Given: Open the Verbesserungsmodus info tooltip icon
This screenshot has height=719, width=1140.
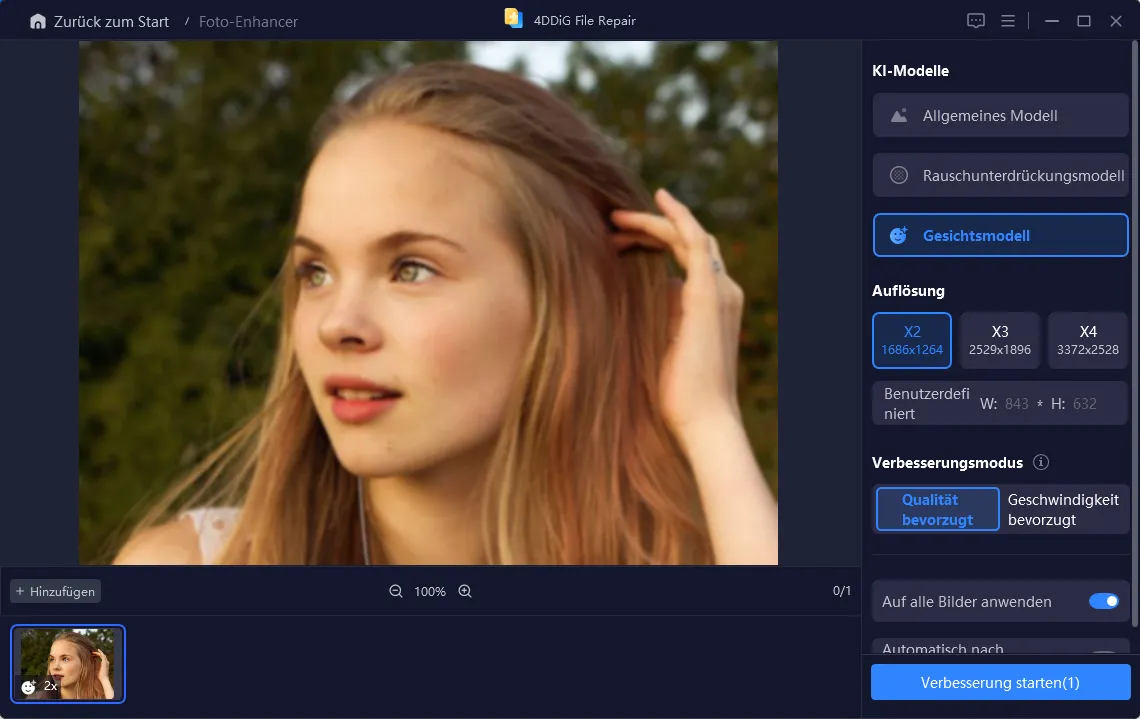Looking at the screenshot, I should coord(1040,462).
